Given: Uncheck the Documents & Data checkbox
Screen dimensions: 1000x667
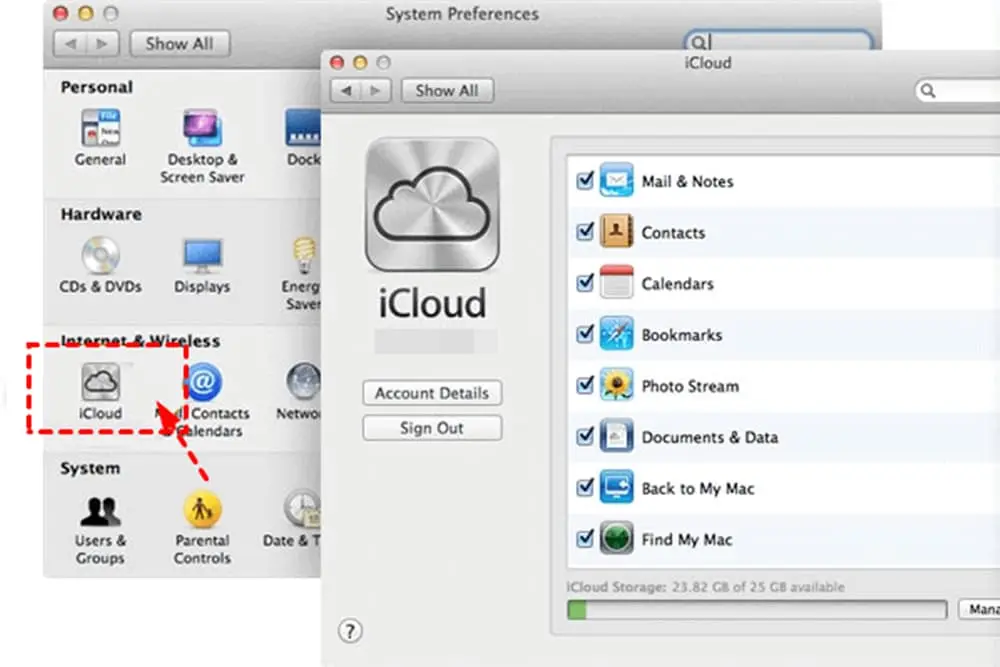Looking at the screenshot, I should tap(586, 437).
